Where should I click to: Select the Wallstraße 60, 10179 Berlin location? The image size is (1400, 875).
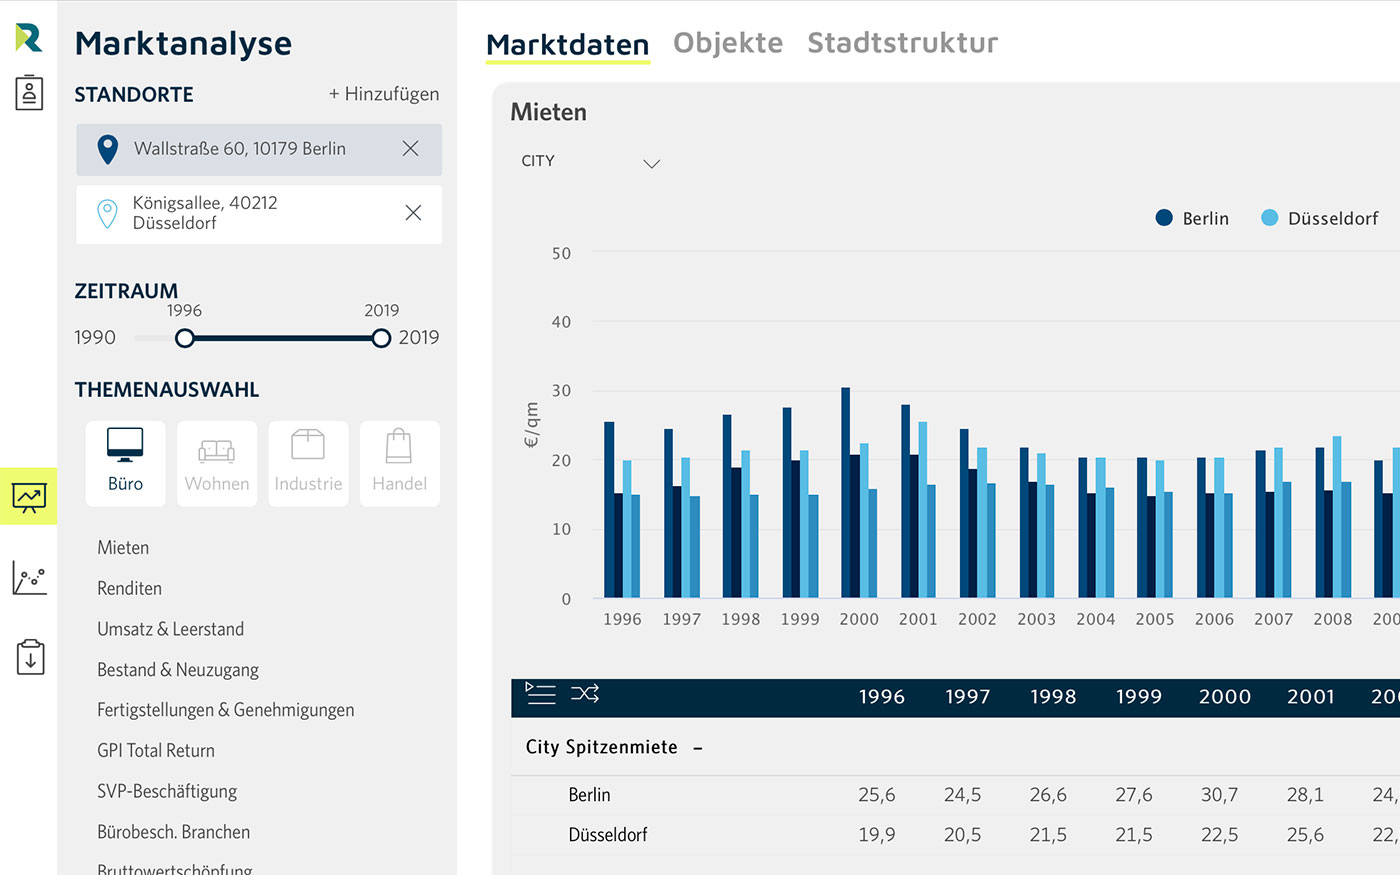coord(259,149)
